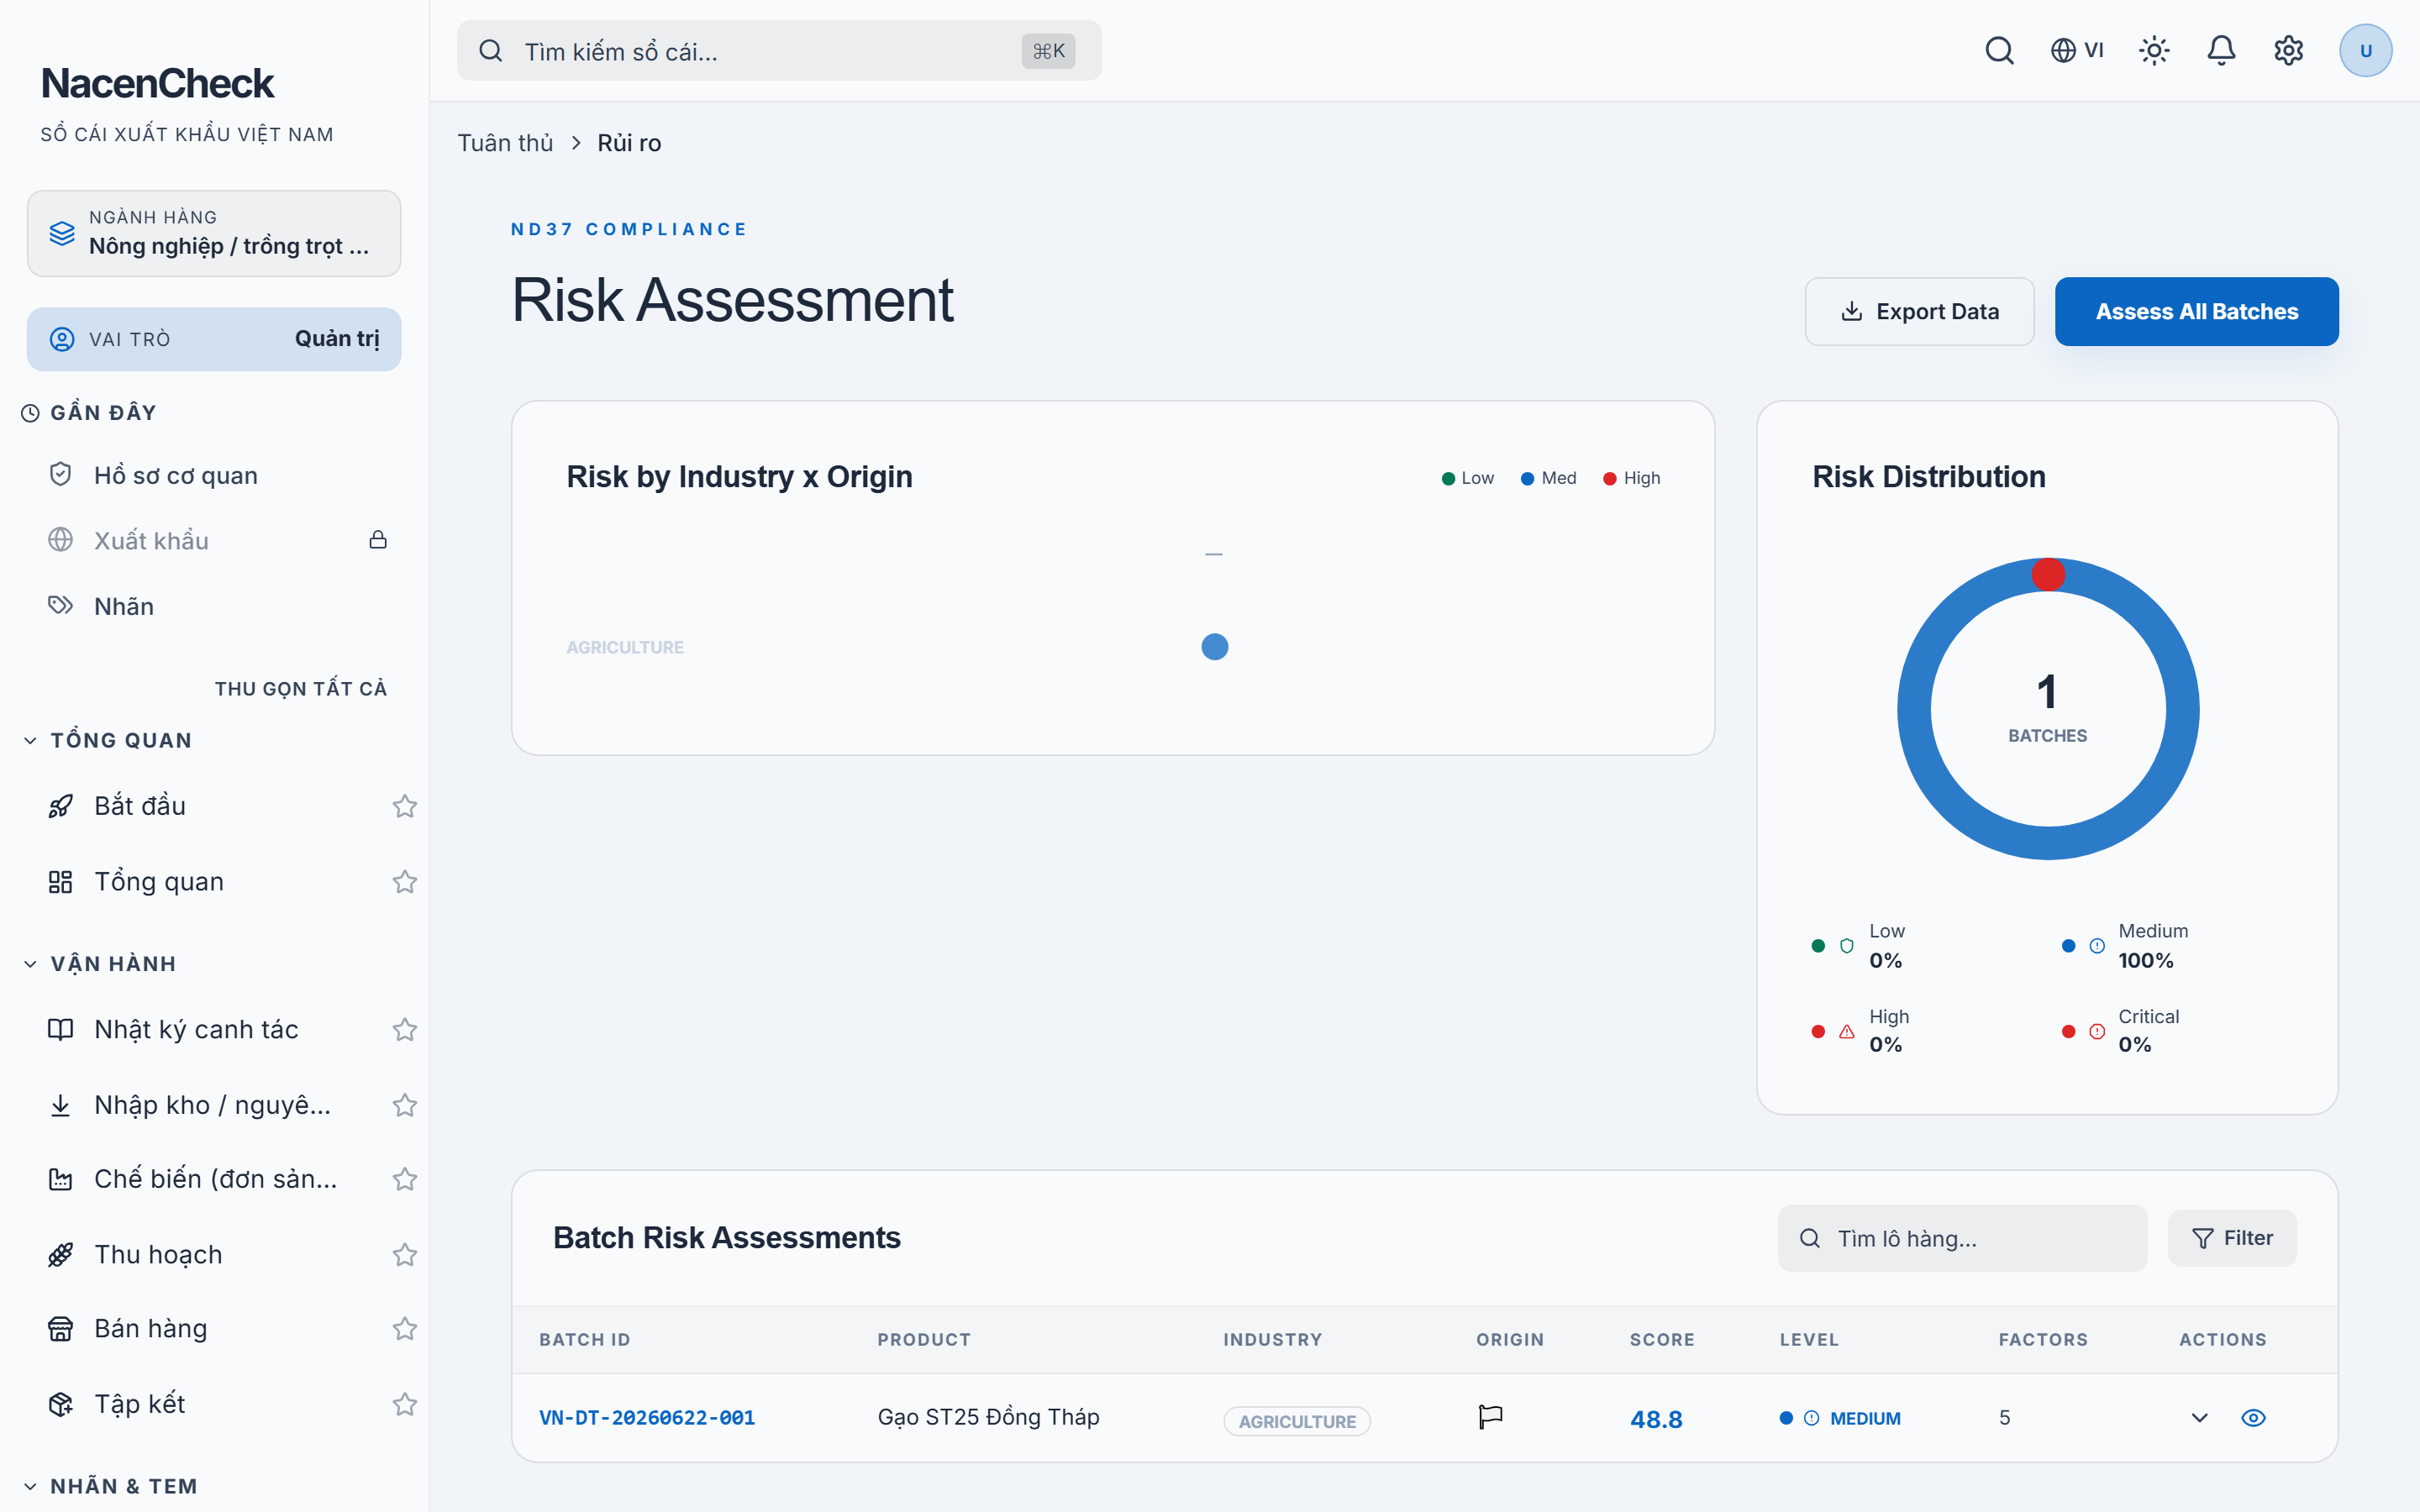This screenshot has height=1512, width=2420.
Task: Open Hồ sơ cơ quan recent item
Action: 214,475
